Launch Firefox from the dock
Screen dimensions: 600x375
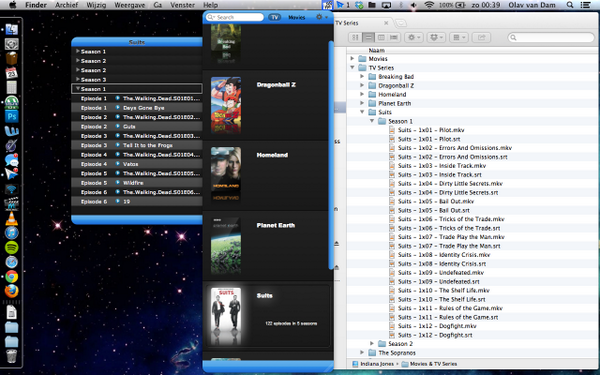(11, 291)
